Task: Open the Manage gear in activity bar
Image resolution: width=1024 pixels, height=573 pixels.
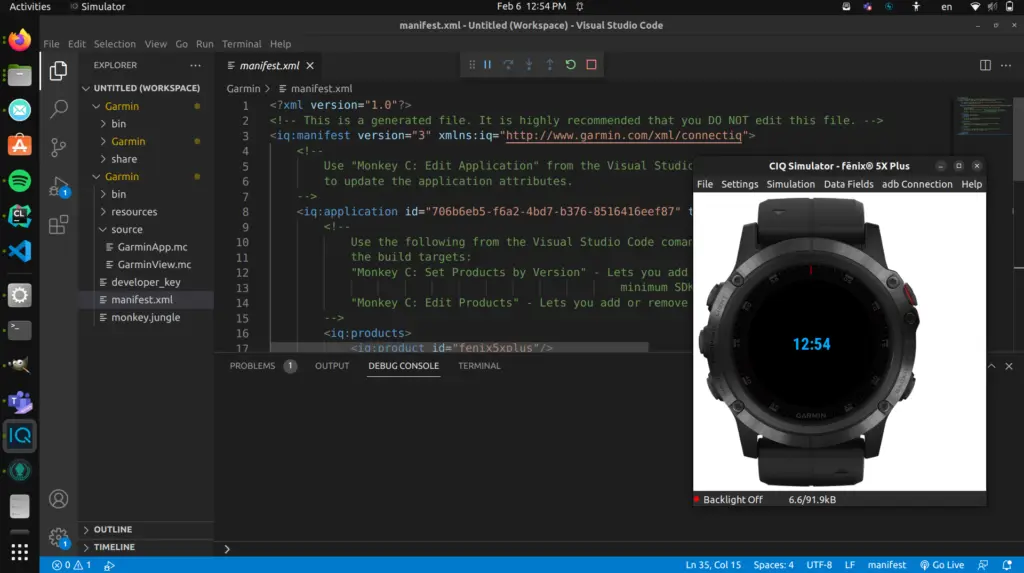Action: [x=58, y=538]
